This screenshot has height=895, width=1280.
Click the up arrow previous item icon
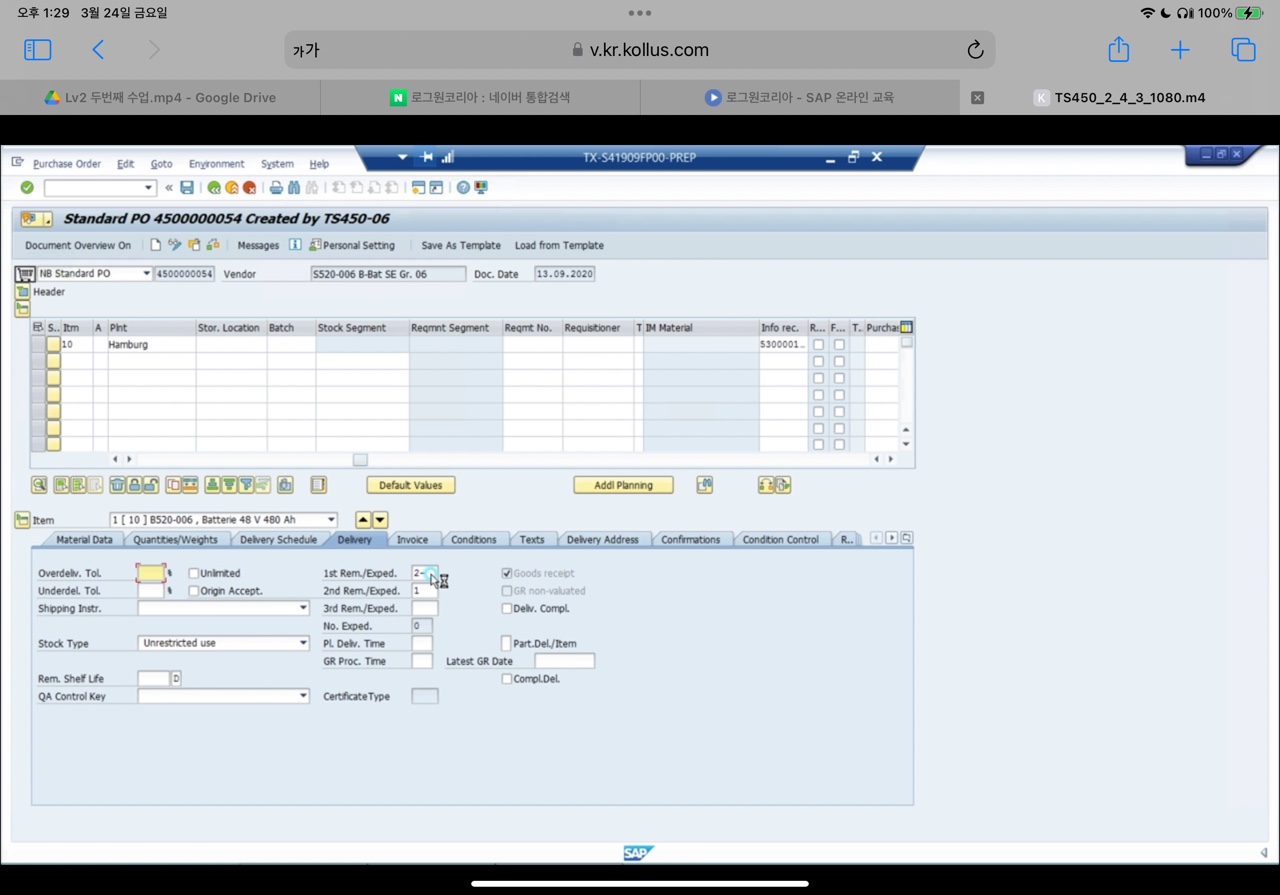pyautogui.click(x=363, y=520)
